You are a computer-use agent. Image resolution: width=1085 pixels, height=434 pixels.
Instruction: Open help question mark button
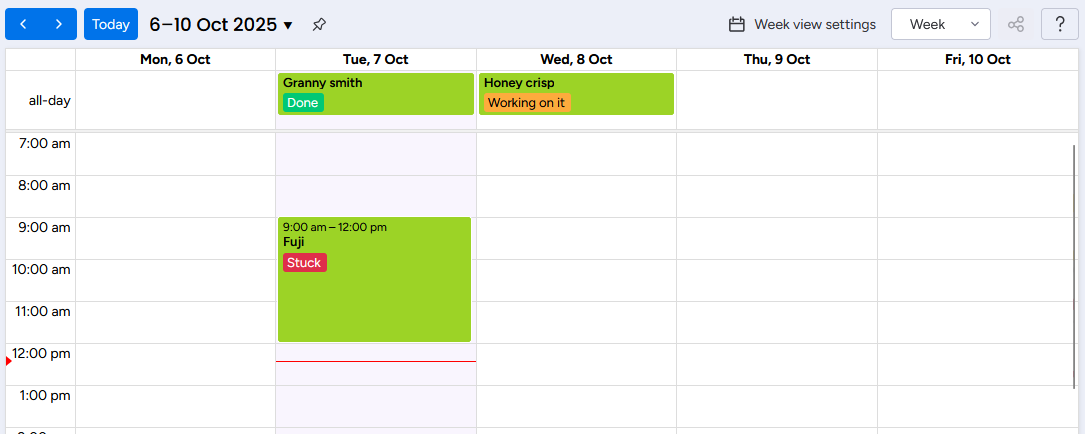pos(1059,24)
